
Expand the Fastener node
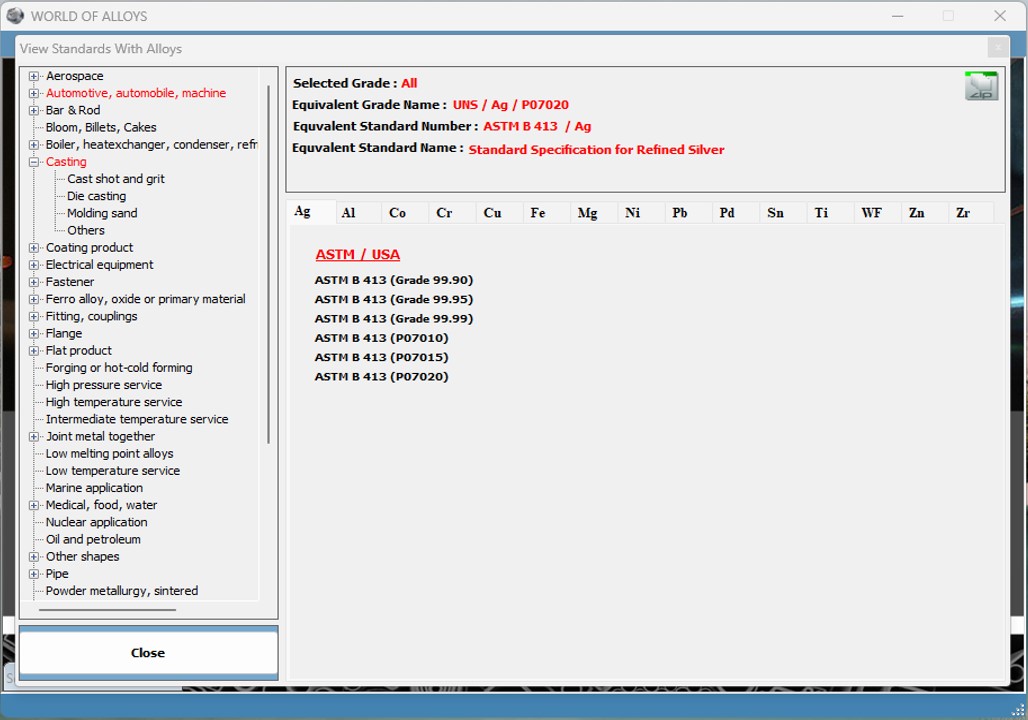[33, 282]
